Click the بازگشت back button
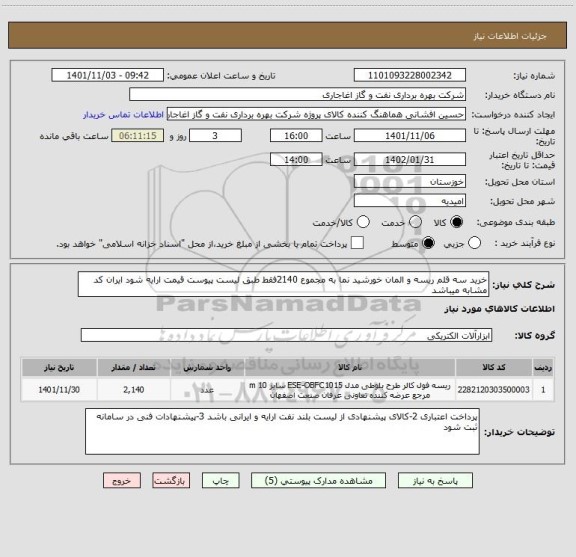The width and height of the screenshot is (576, 557). point(171,481)
